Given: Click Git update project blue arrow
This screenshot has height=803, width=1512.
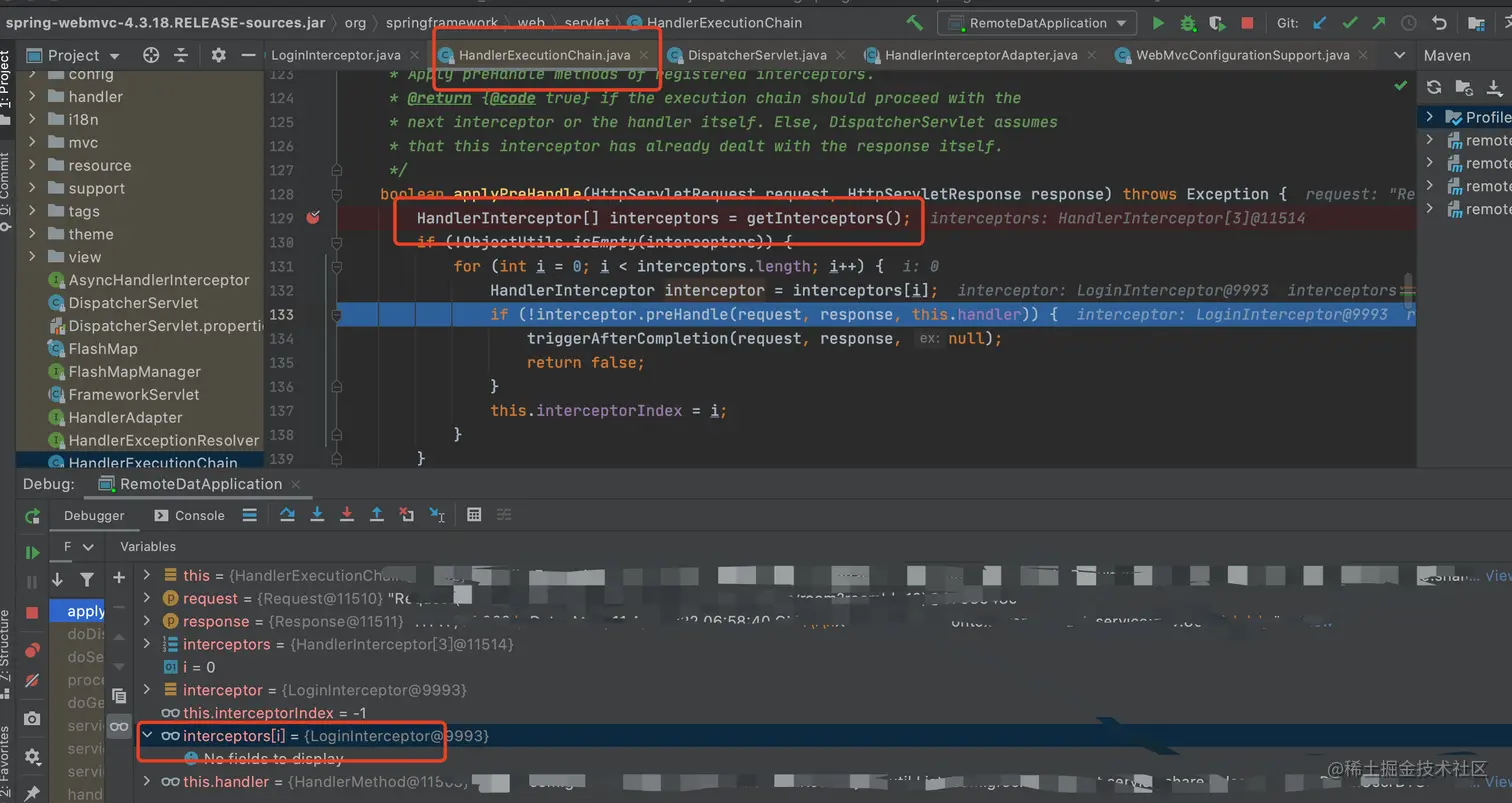Looking at the screenshot, I should [x=1320, y=22].
